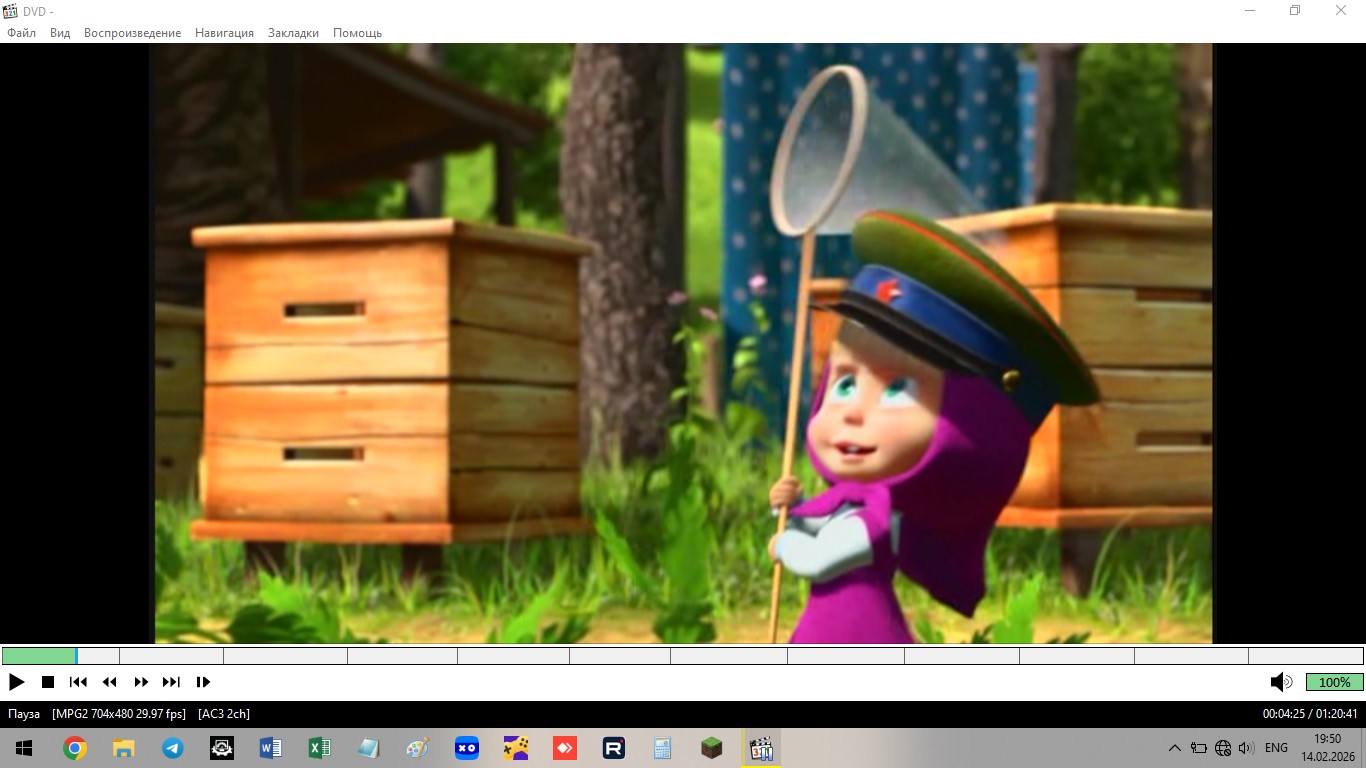Switch input language via ENG indicator
This screenshot has height=768, width=1366.
pos(1276,748)
